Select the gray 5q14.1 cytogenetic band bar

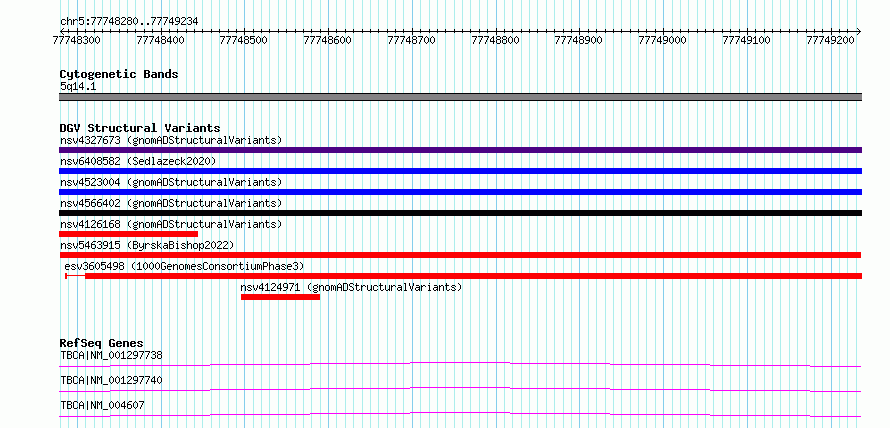pyautogui.click(x=460, y=97)
